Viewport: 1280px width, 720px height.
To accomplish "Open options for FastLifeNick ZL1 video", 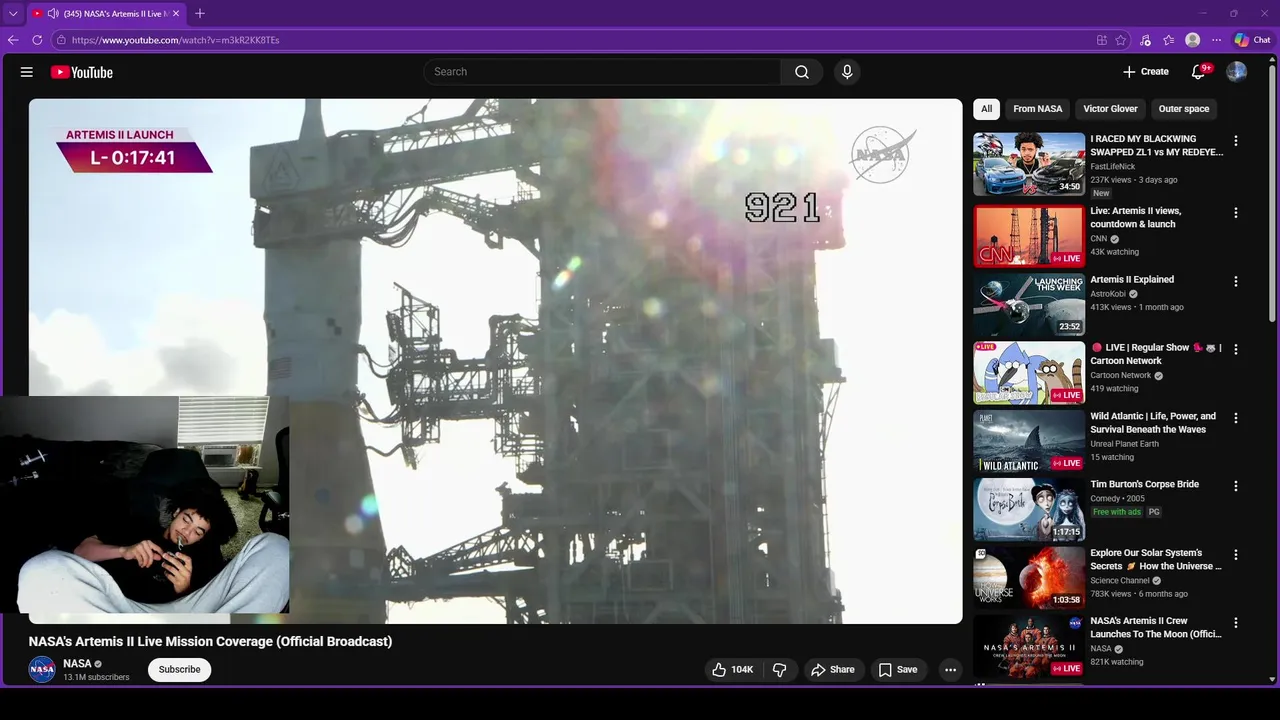I will 1236,141.
